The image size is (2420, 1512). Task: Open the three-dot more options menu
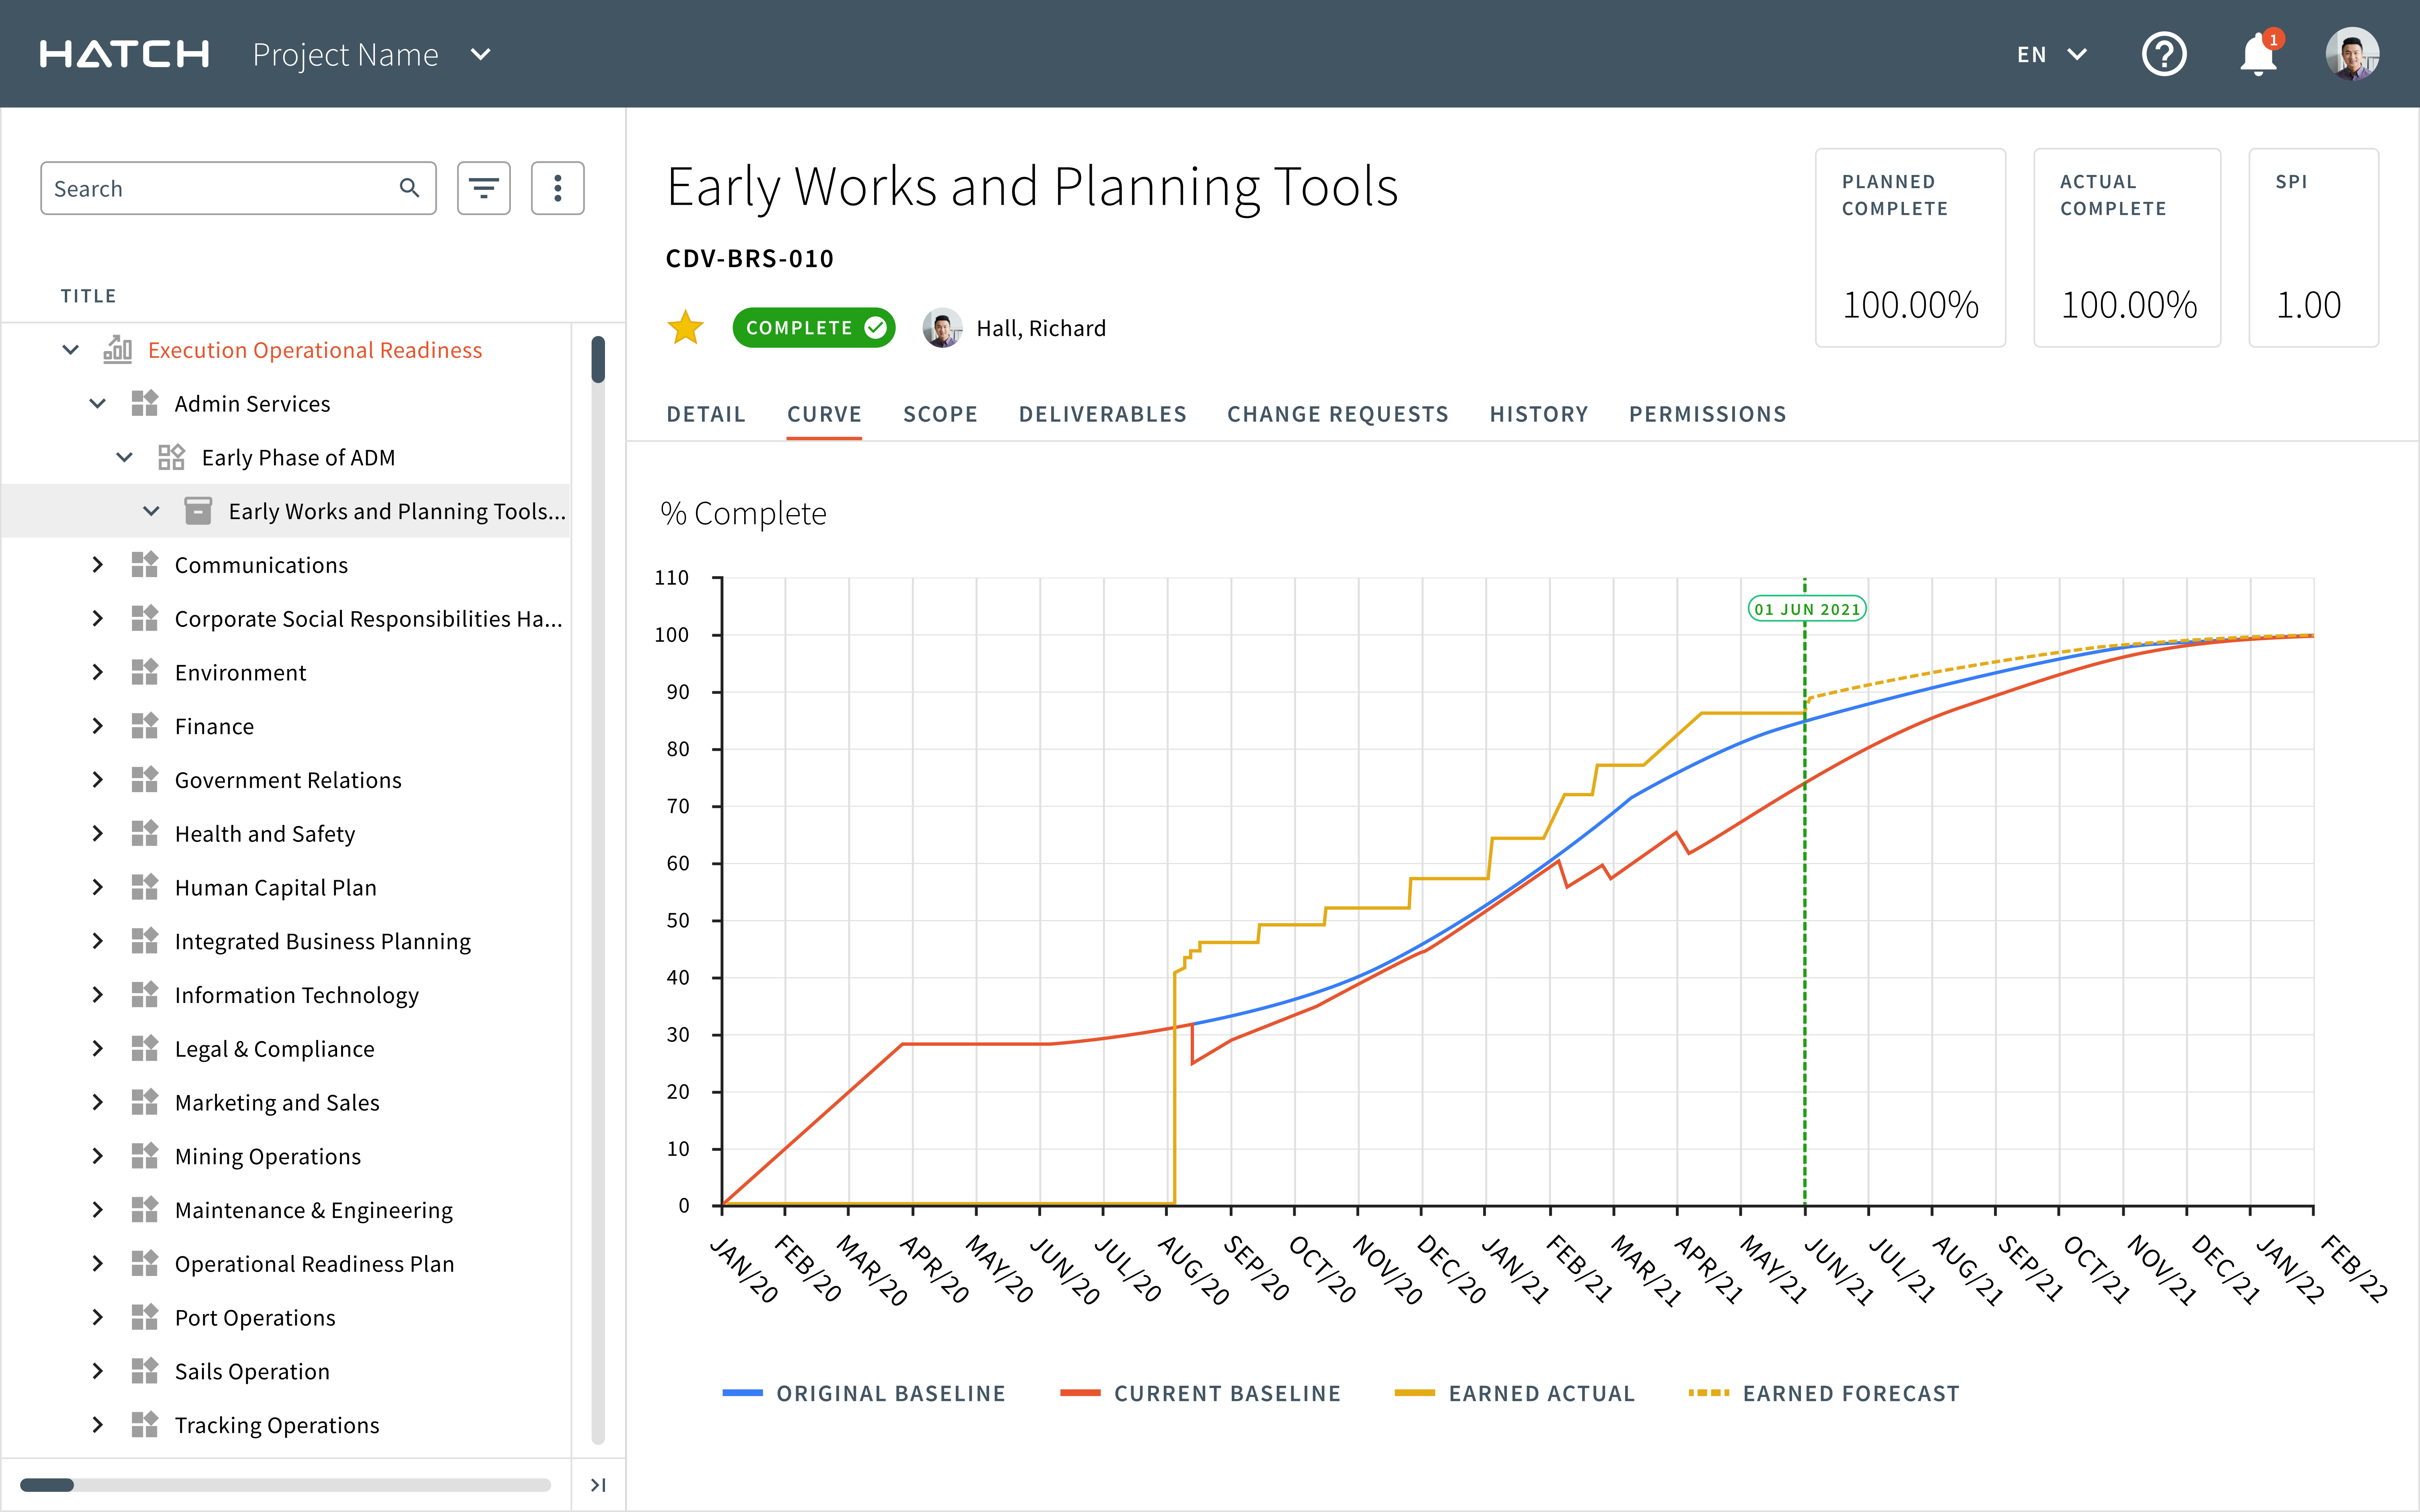[557, 188]
